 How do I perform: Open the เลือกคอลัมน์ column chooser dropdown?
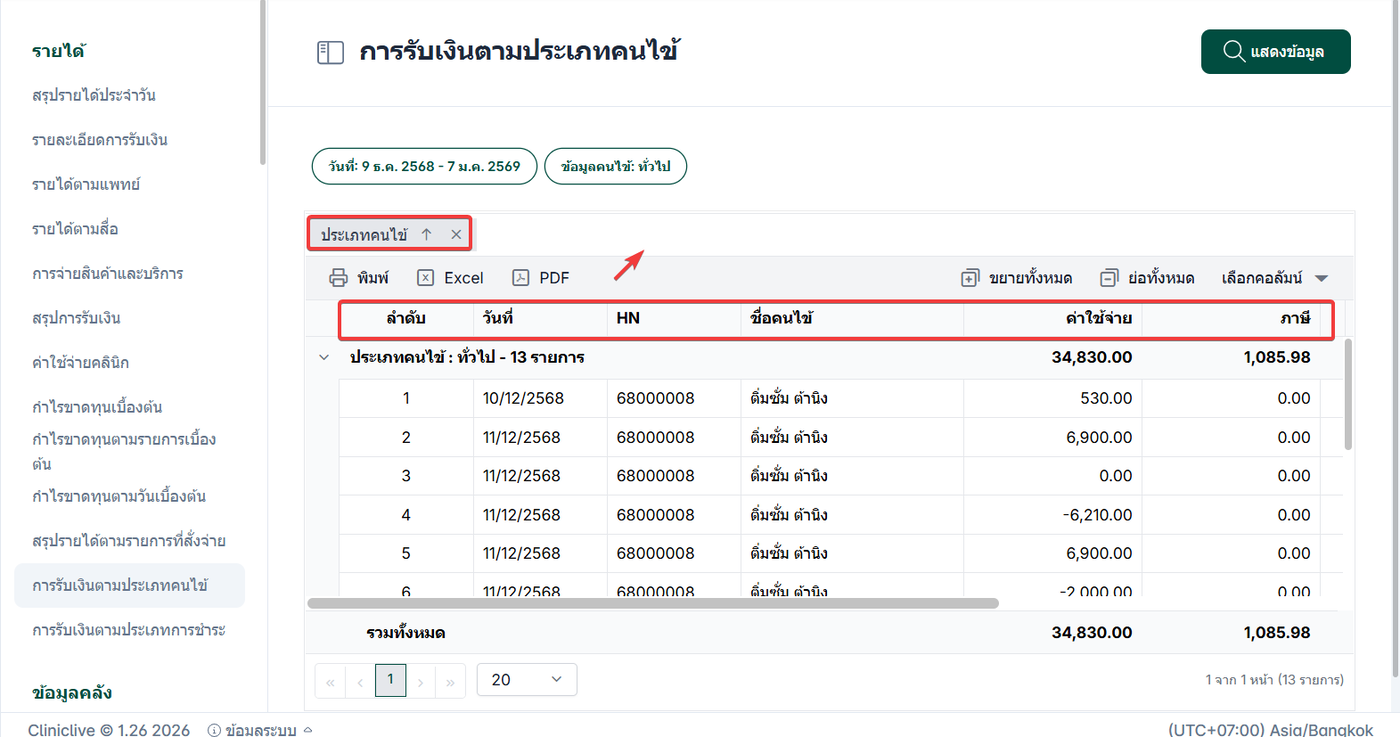tap(1275, 278)
